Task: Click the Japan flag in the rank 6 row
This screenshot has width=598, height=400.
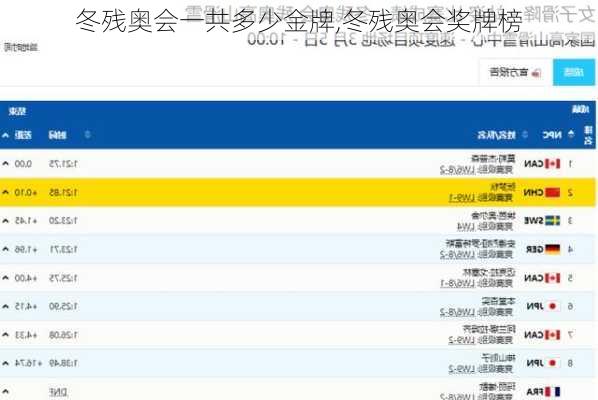Action: coord(552,306)
